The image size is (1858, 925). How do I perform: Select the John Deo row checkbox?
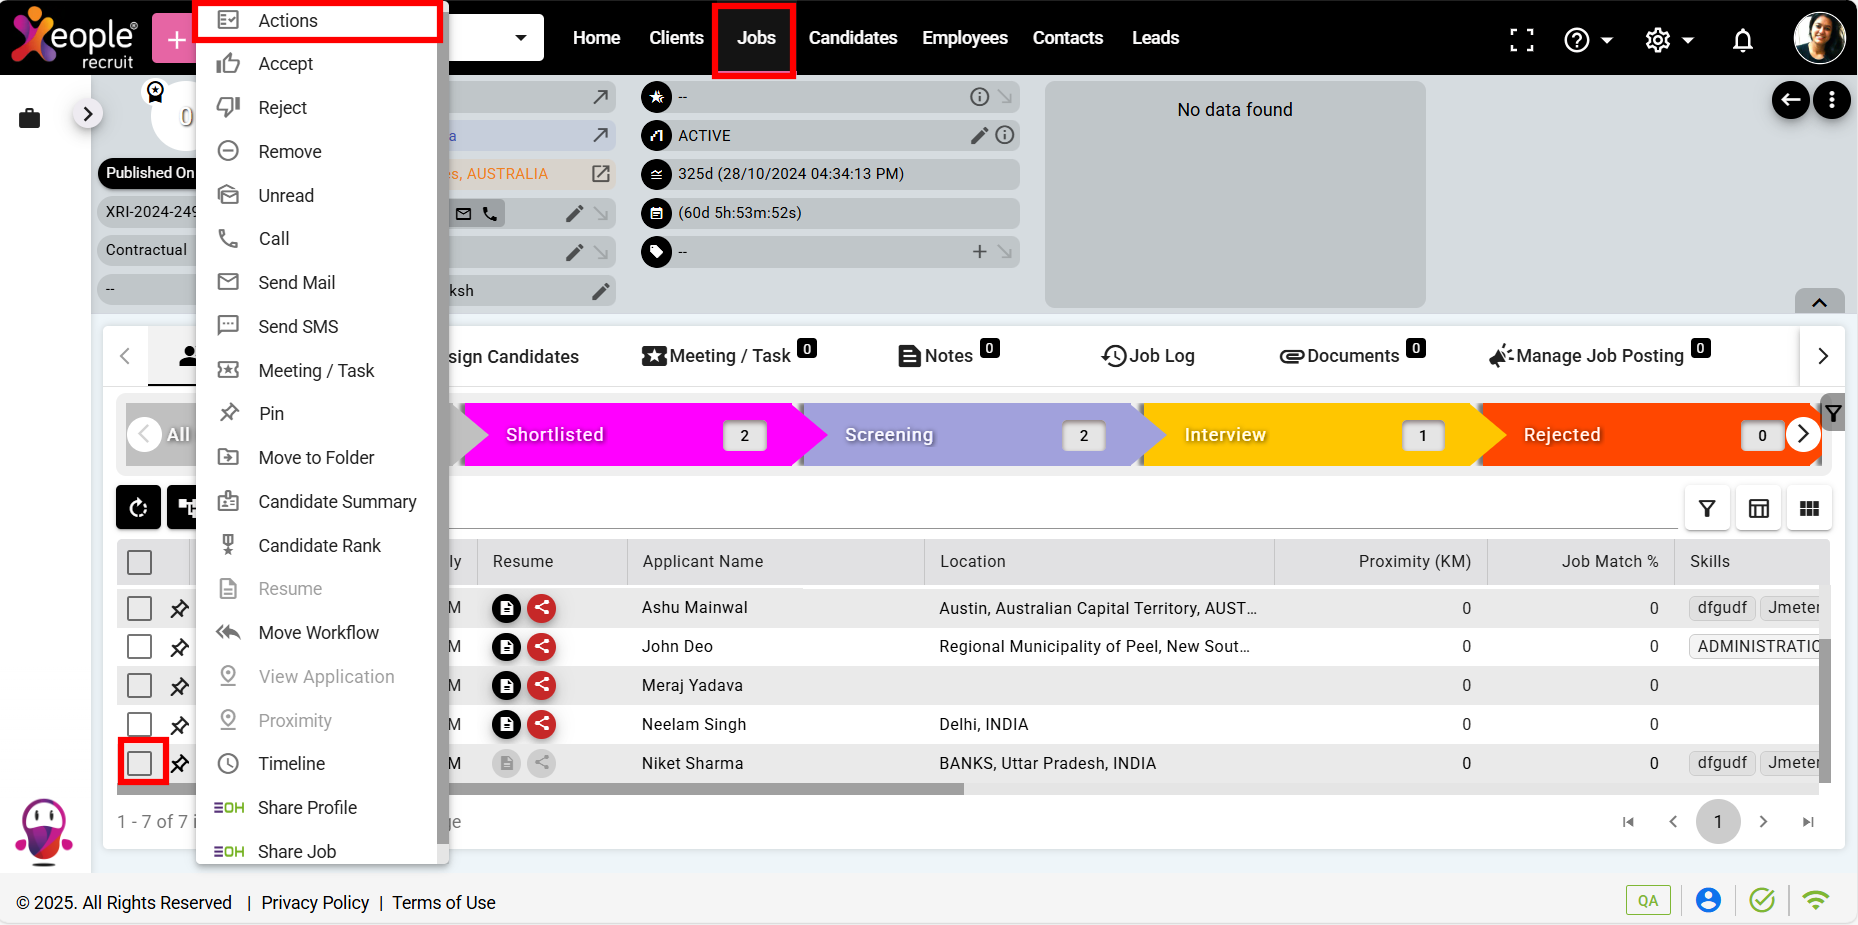click(140, 647)
